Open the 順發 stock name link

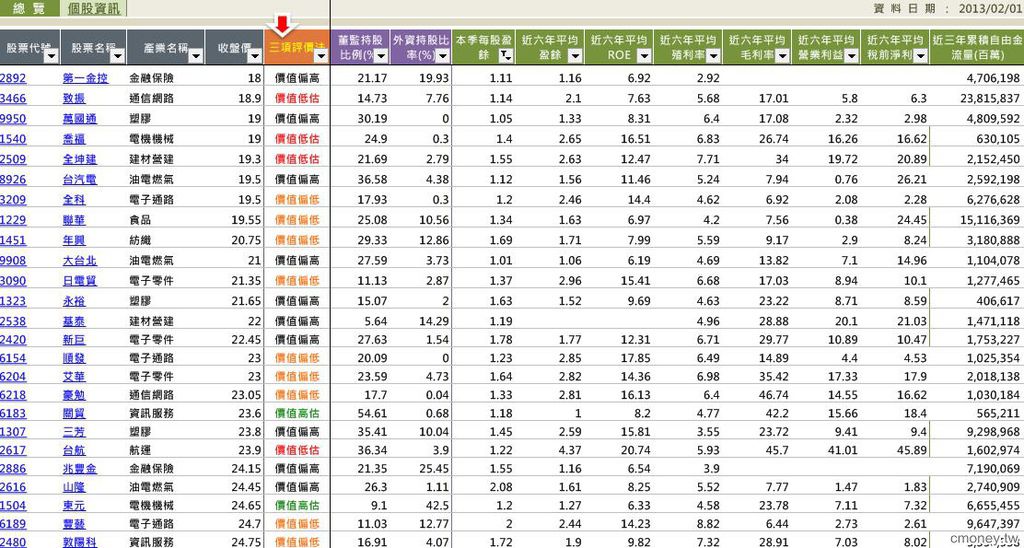coord(74,359)
